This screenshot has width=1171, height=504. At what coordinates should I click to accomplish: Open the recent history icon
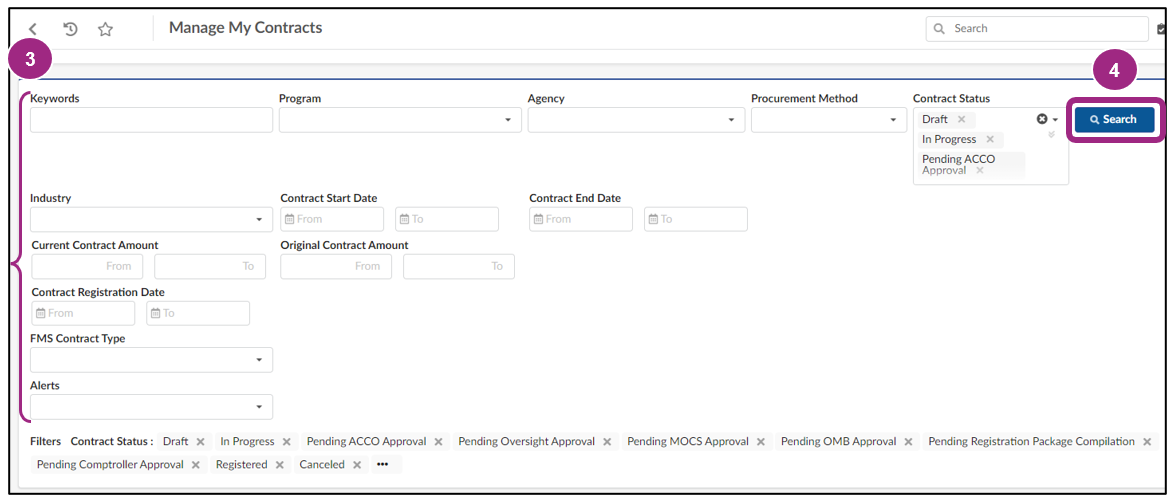coord(70,29)
